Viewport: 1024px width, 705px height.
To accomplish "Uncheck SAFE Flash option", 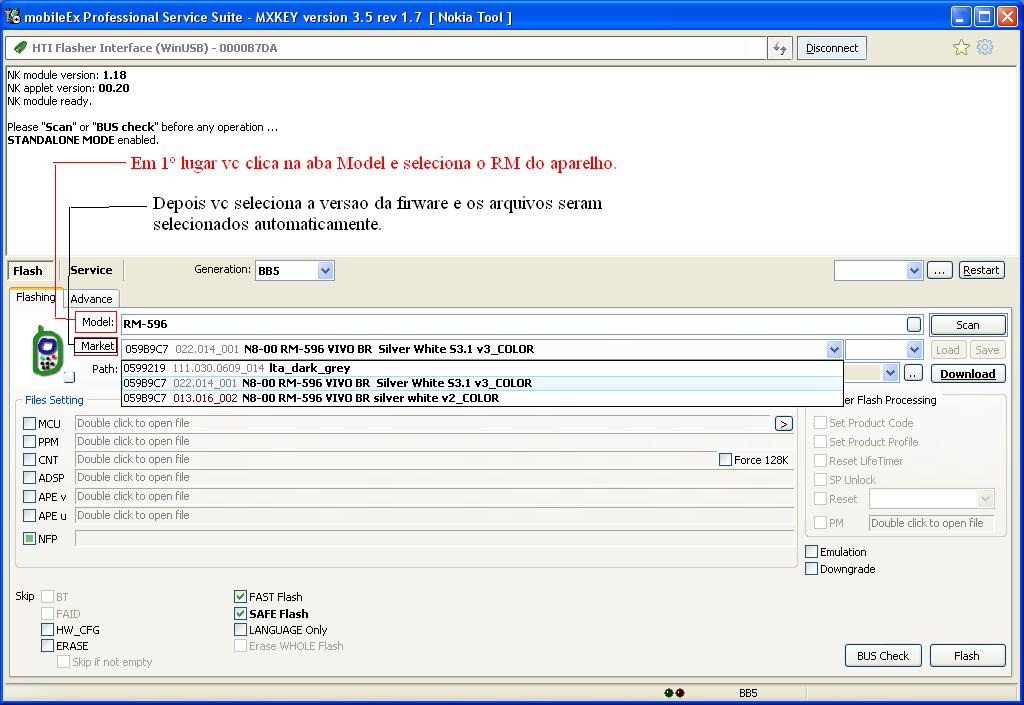I will tap(240, 614).
